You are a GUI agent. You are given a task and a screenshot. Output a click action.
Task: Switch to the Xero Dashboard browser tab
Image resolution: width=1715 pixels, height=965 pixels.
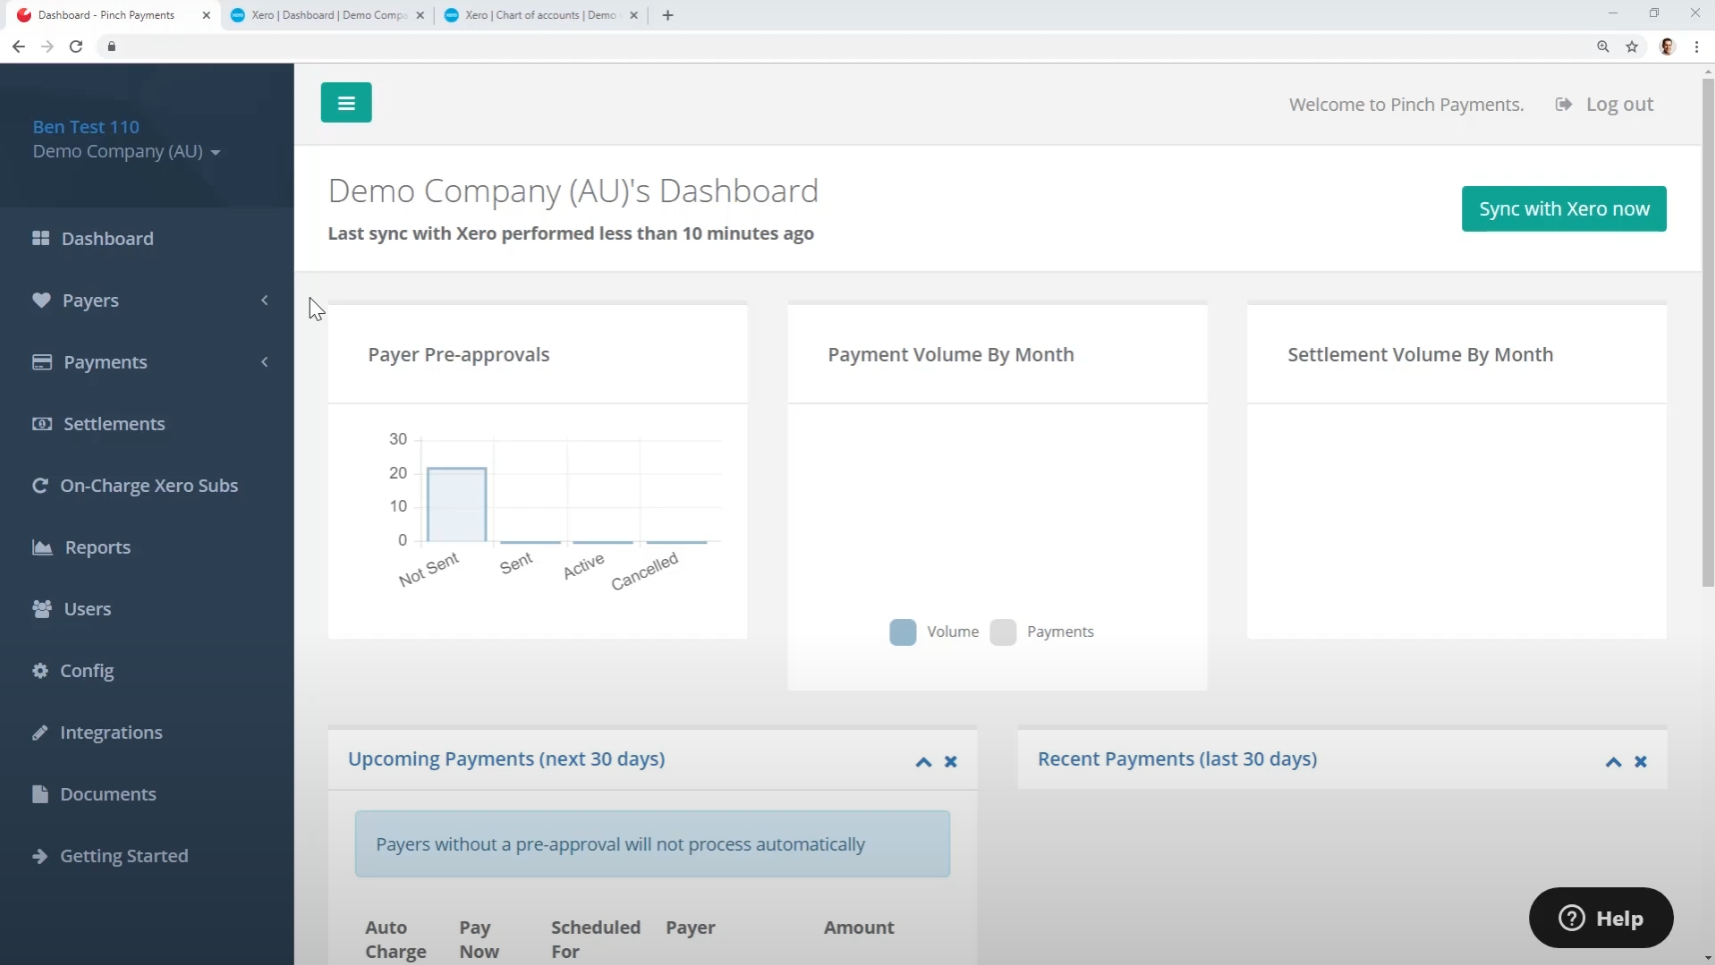click(328, 15)
